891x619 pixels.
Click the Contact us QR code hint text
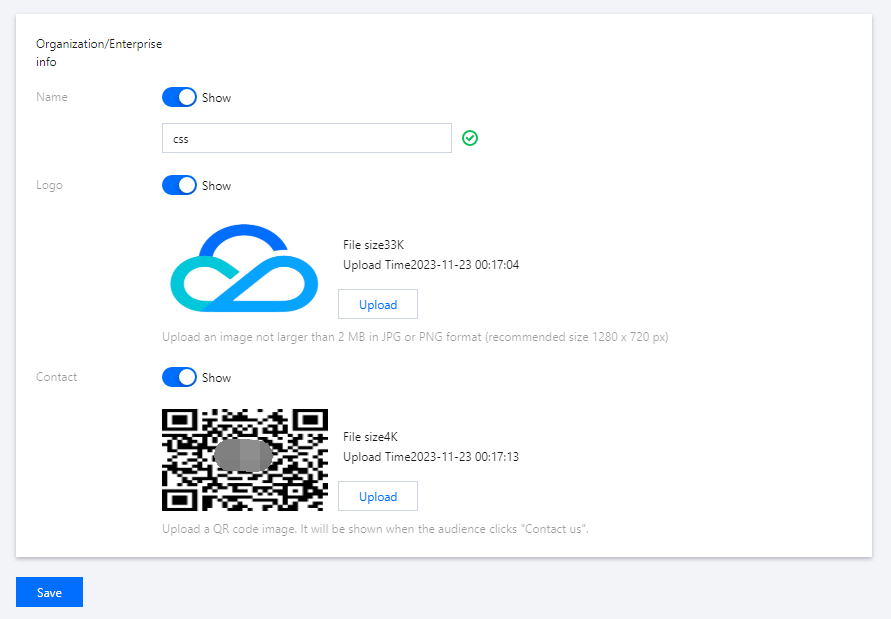375,529
